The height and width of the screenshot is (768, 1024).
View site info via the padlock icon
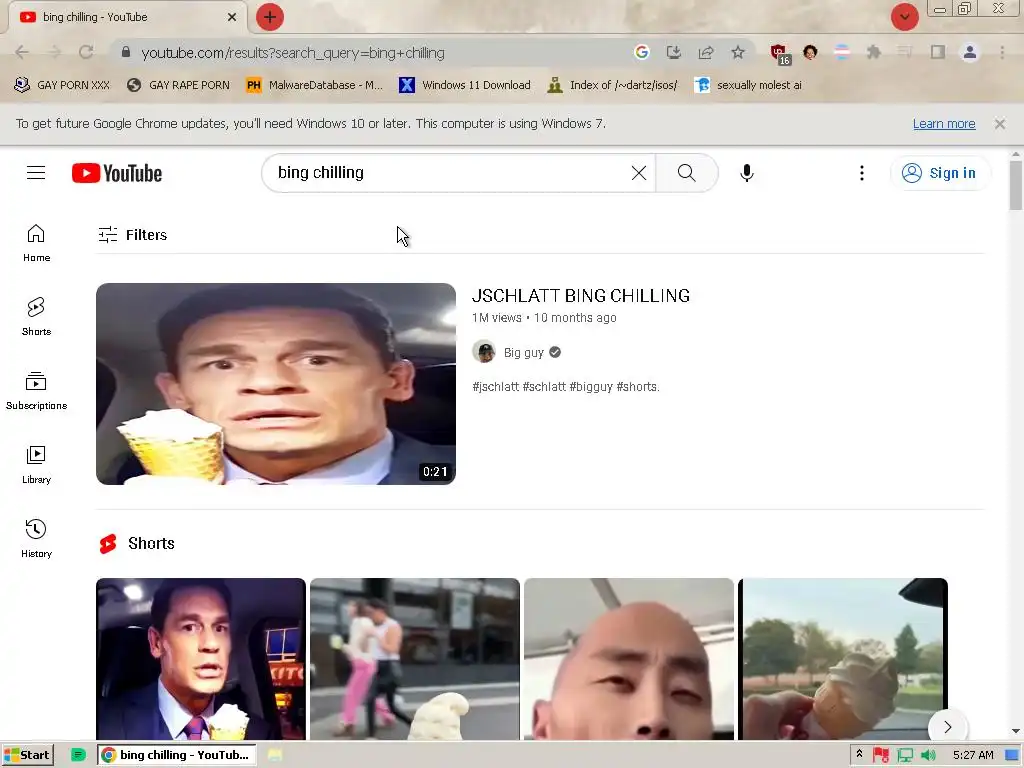click(126, 52)
